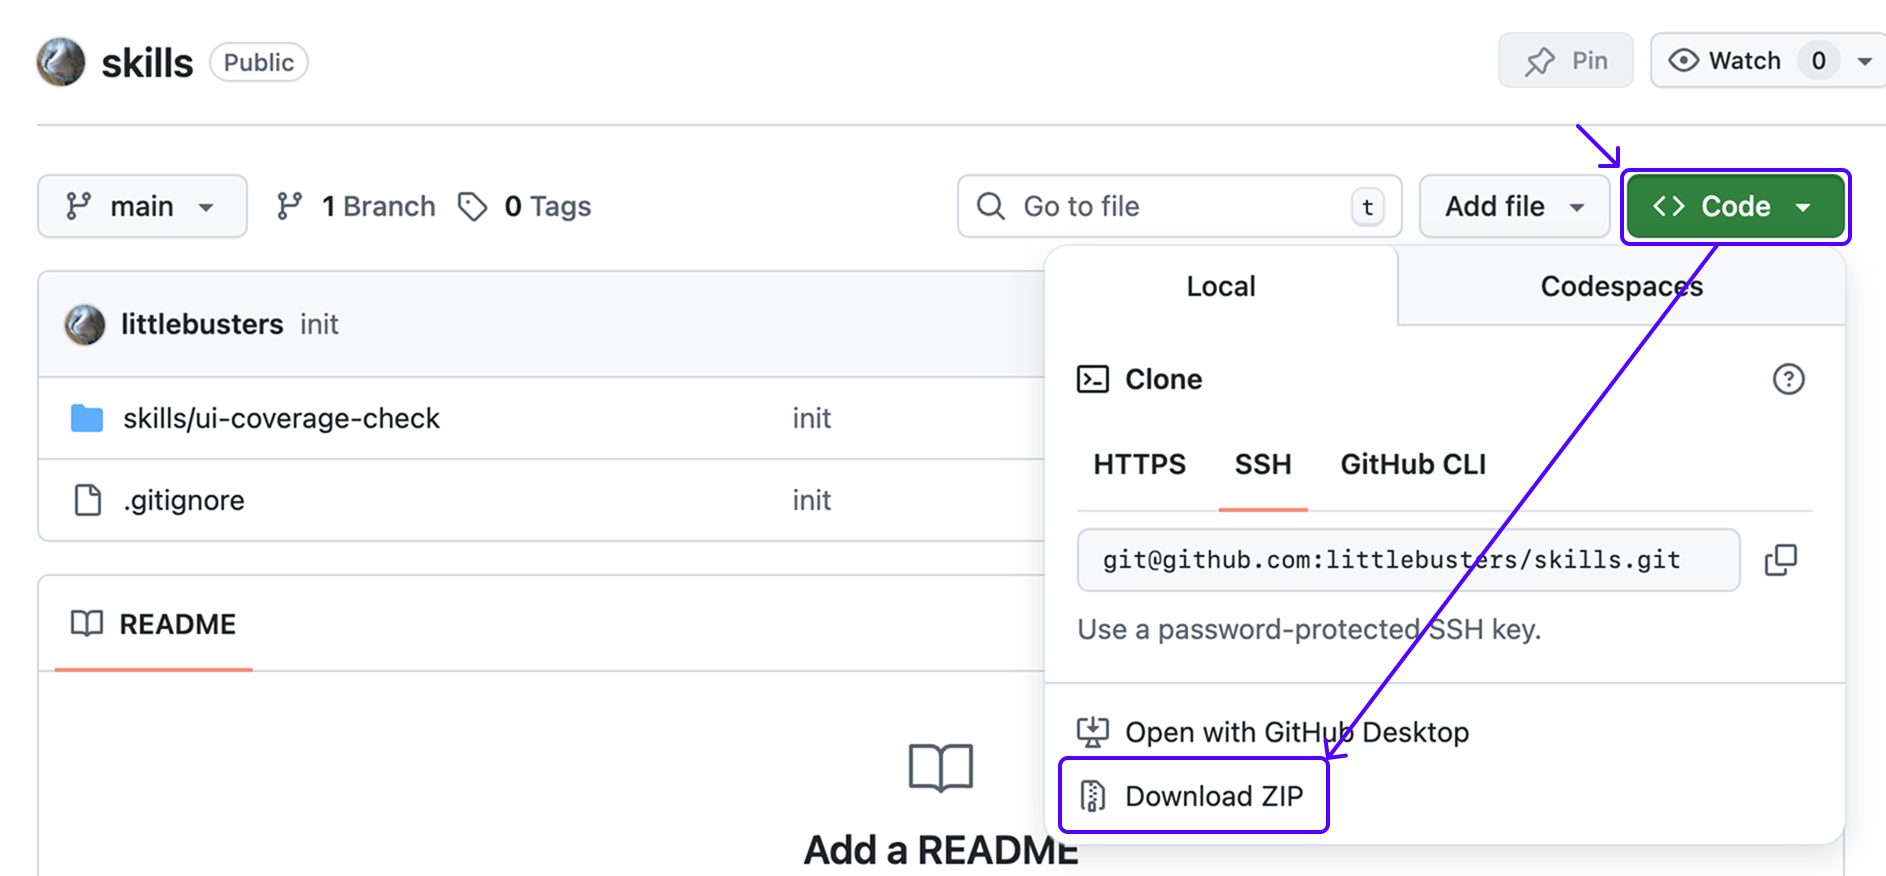
Task: Click the search magnifier icon in Go to file
Action: [990, 206]
